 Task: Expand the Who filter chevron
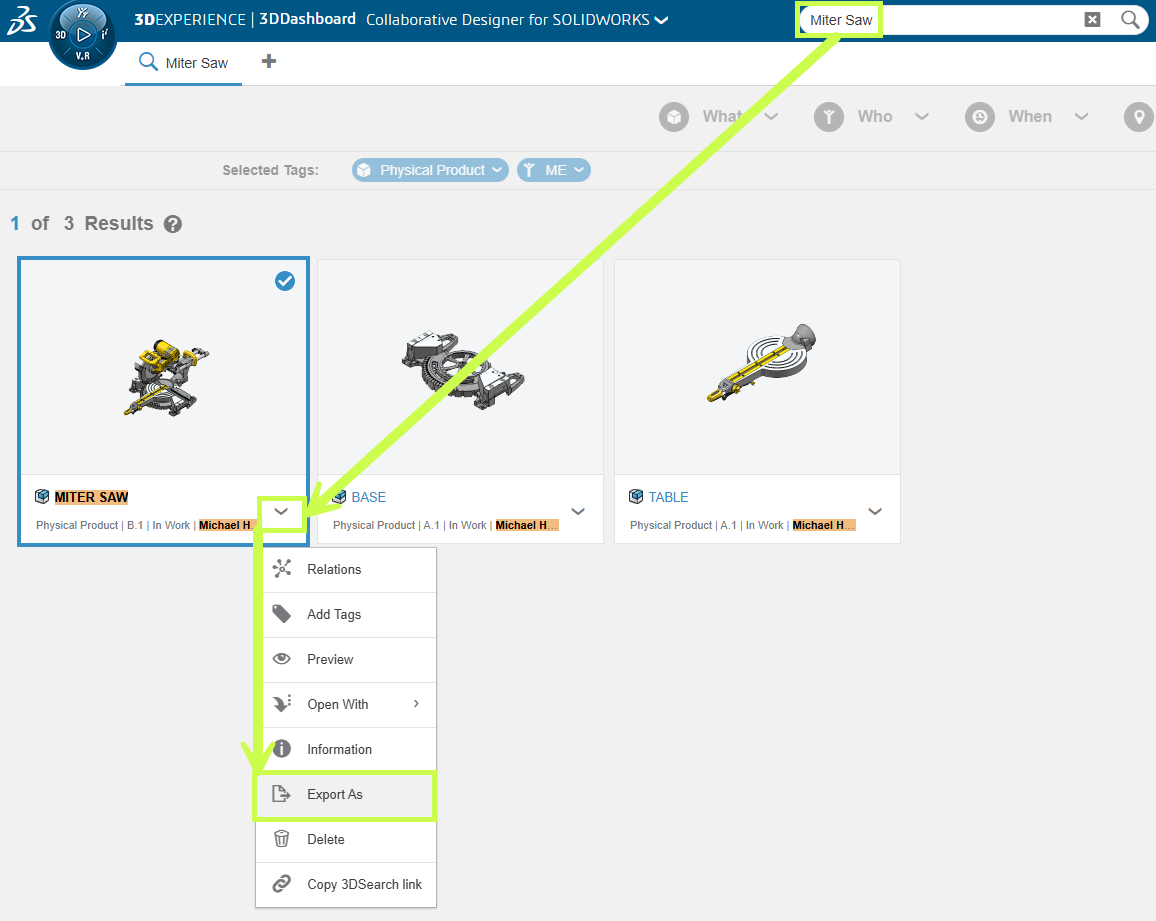[922, 117]
